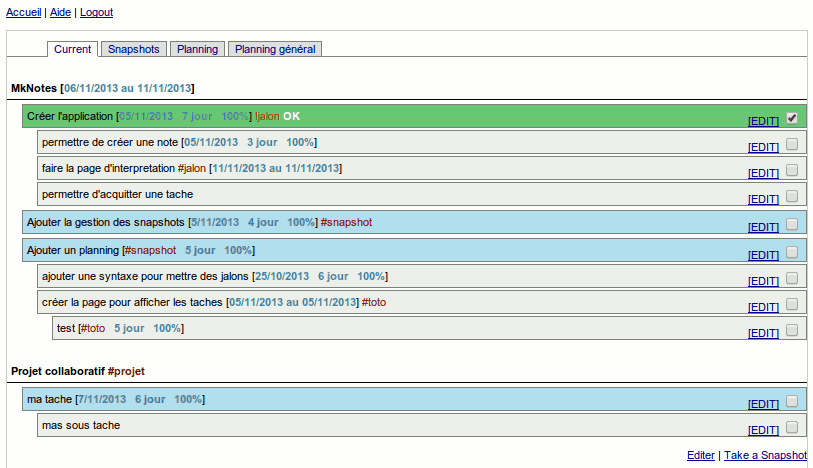
Task: Edit 'Ajouter la gestion des snapshots' task
Action: pos(763,227)
